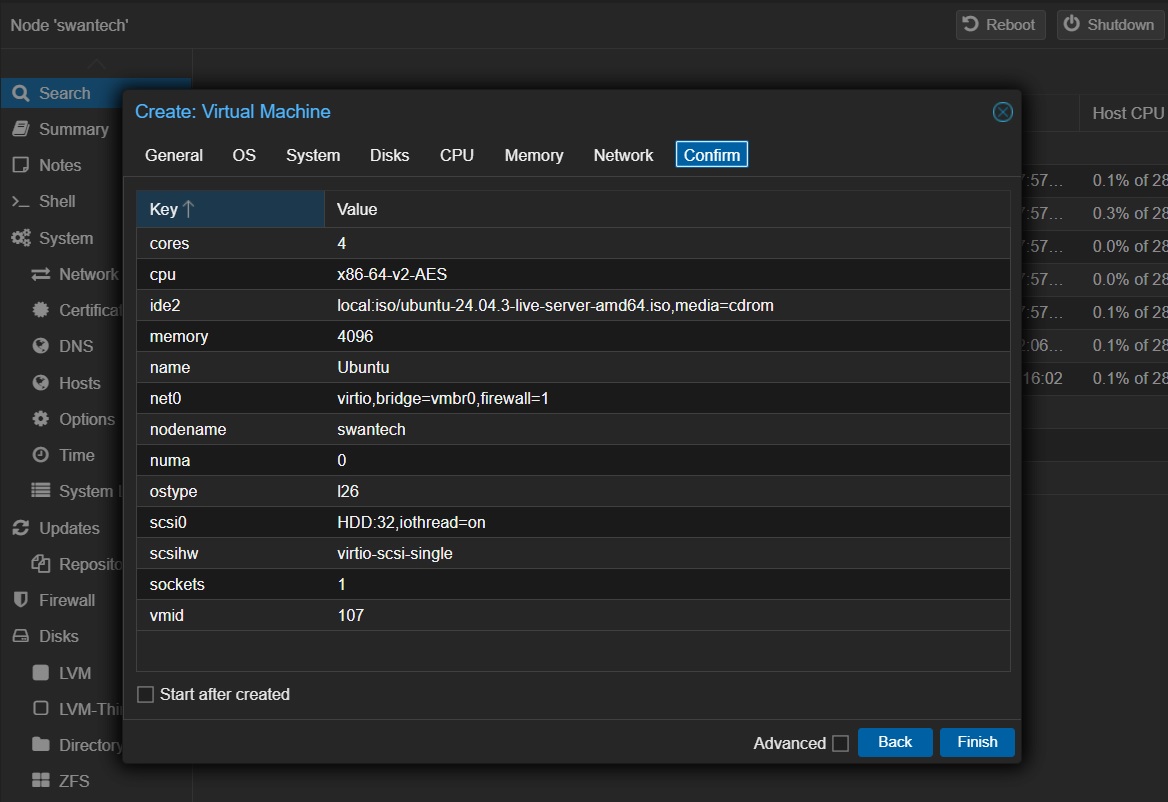The width and height of the screenshot is (1168, 802).
Task: Click the Search magnifier icon in sidebar
Action: (21, 93)
